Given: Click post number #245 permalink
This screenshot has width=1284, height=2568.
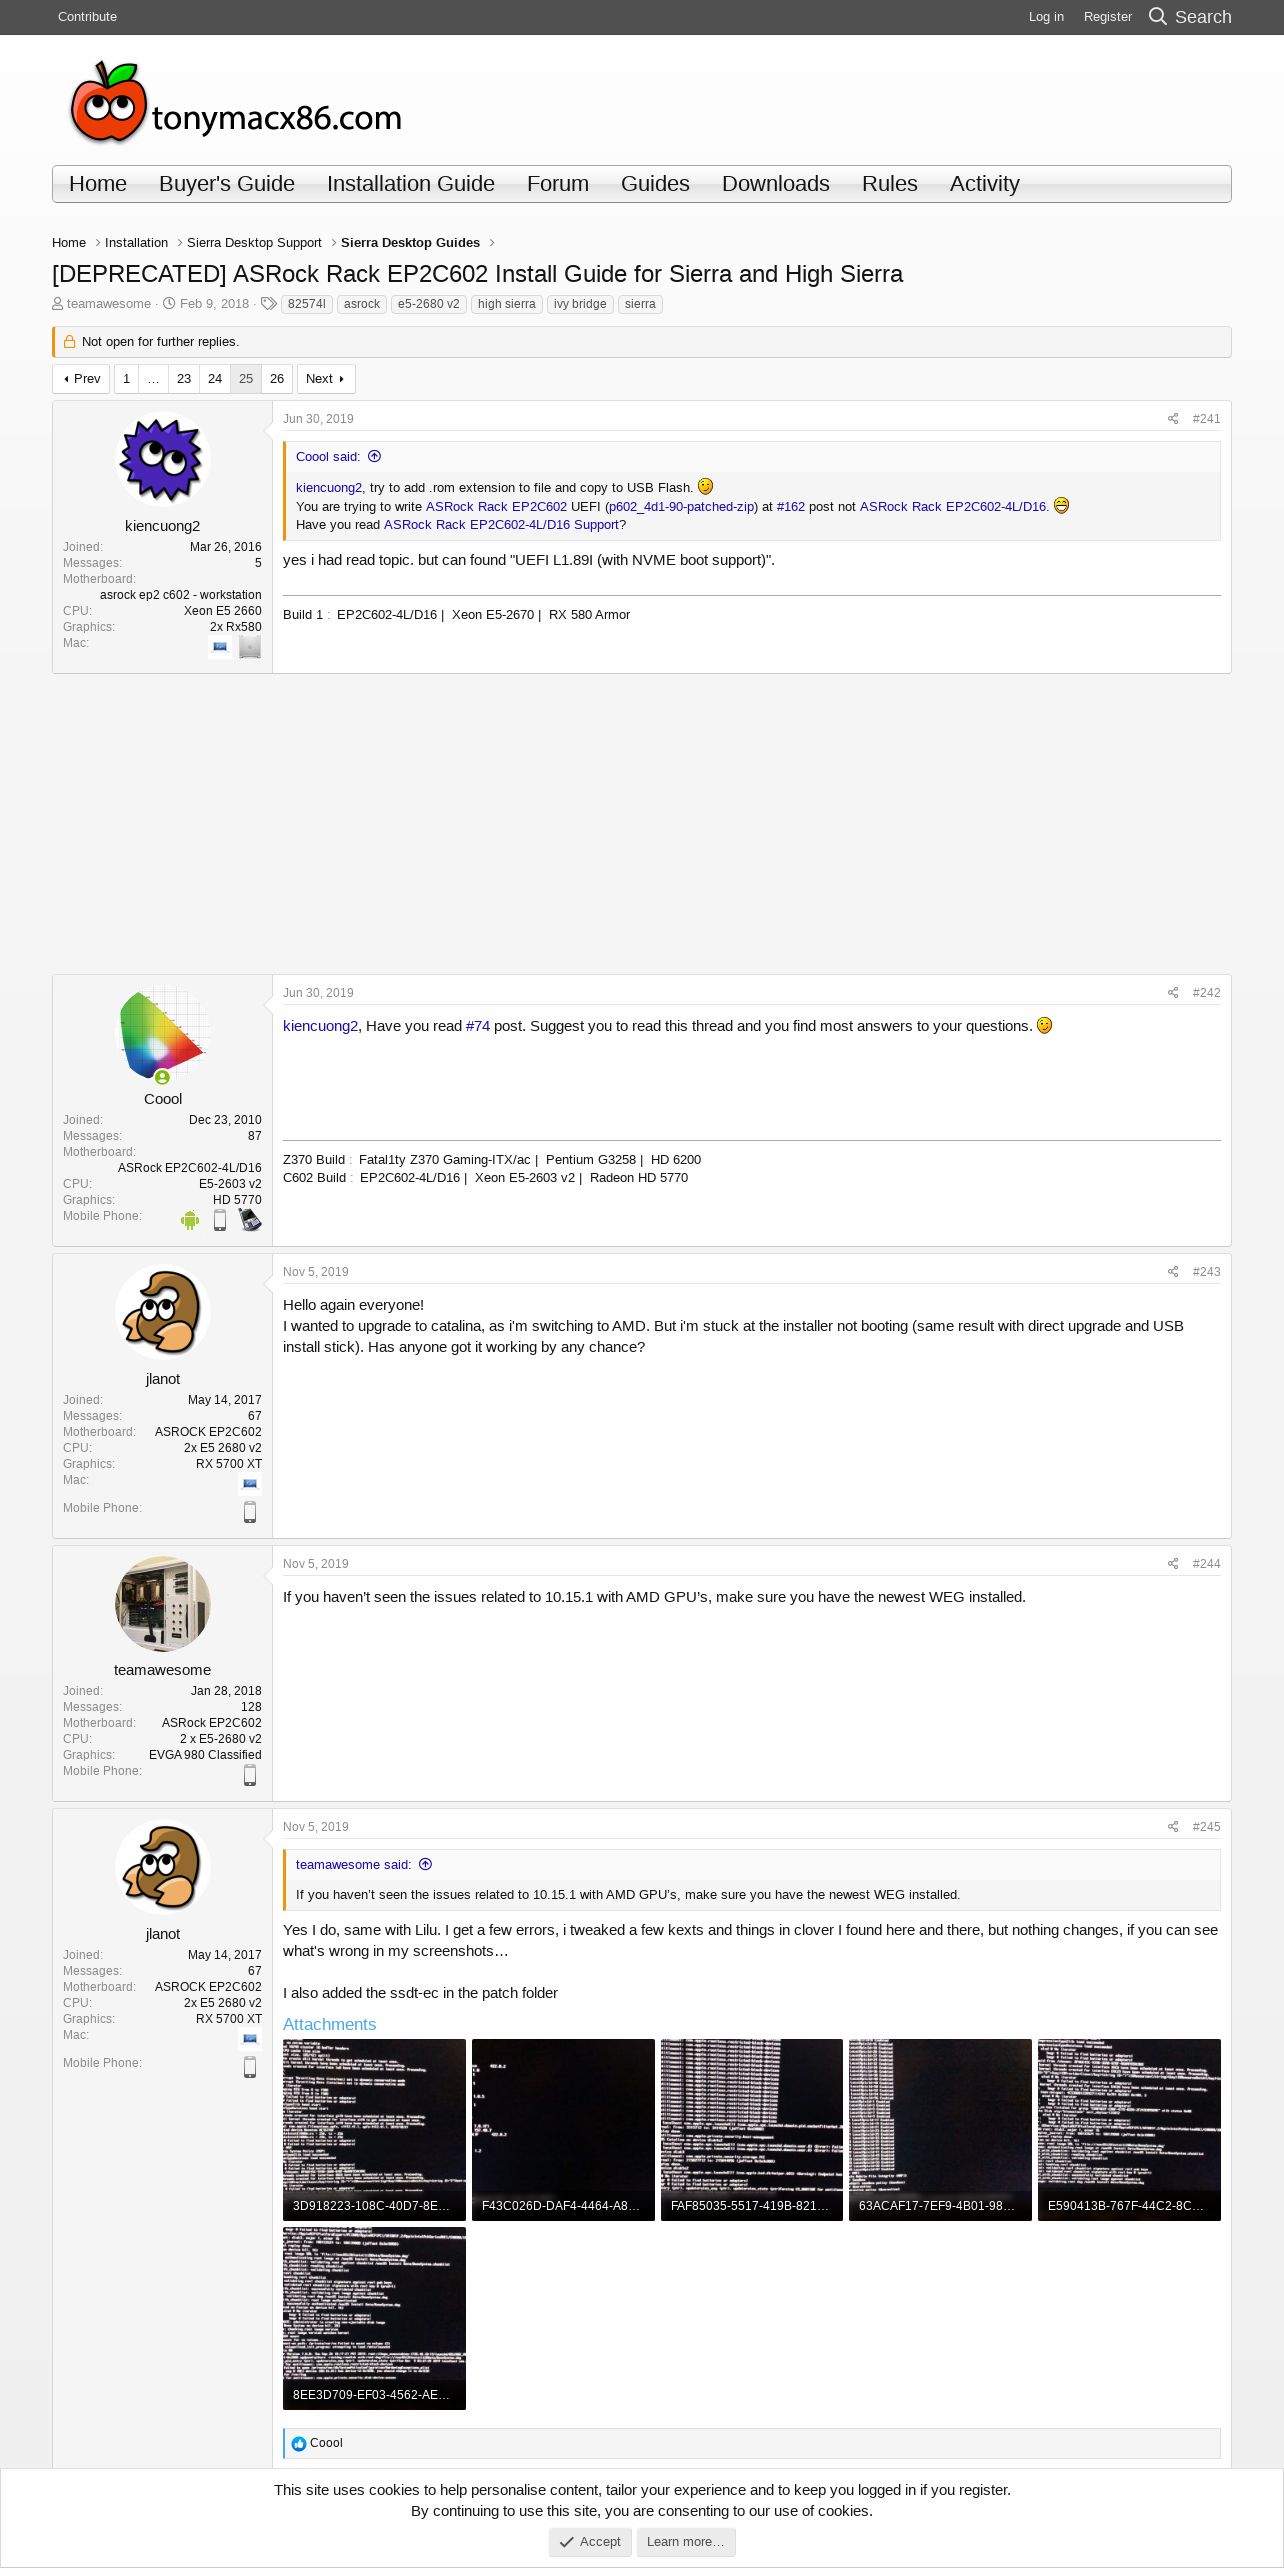Looking at the screenshot, I should 1206,1827.
